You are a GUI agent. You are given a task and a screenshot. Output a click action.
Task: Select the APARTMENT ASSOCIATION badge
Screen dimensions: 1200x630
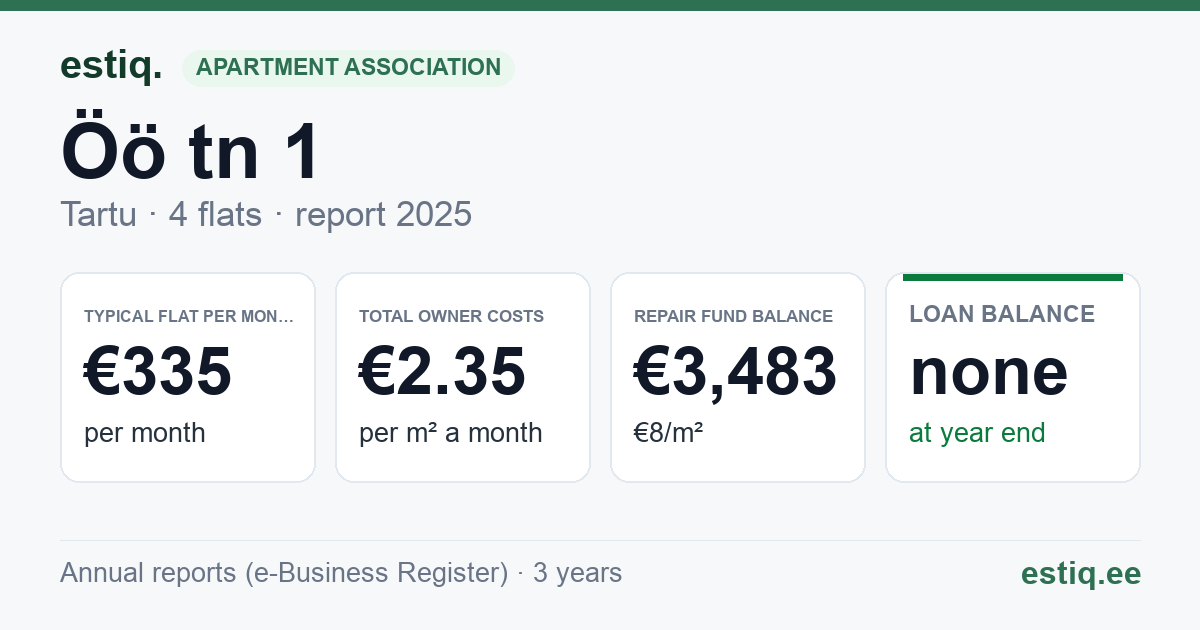[348, 68]
